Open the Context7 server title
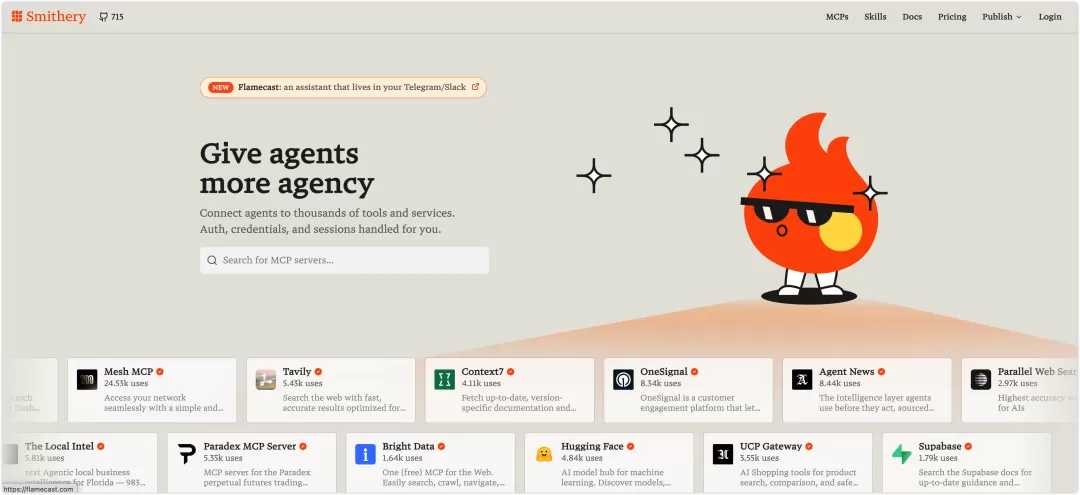This screenshot has height=495, width=1080. coord(482,372)
